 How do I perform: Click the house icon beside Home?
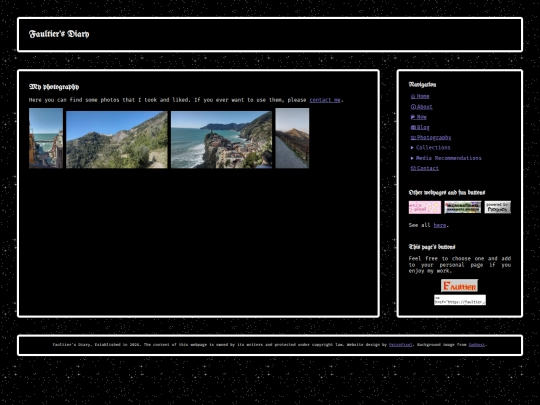(x=413, y=96)
